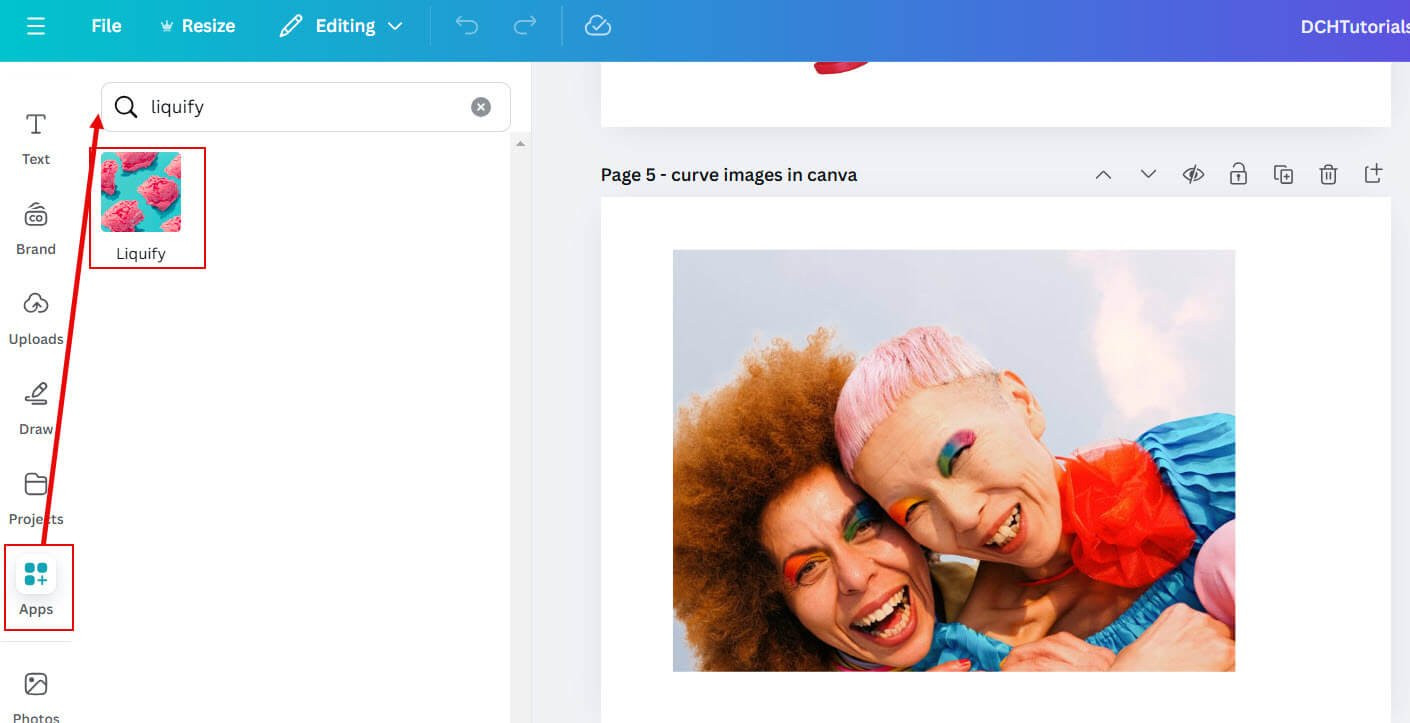Check the cloud save status icon

click(598, 26)
